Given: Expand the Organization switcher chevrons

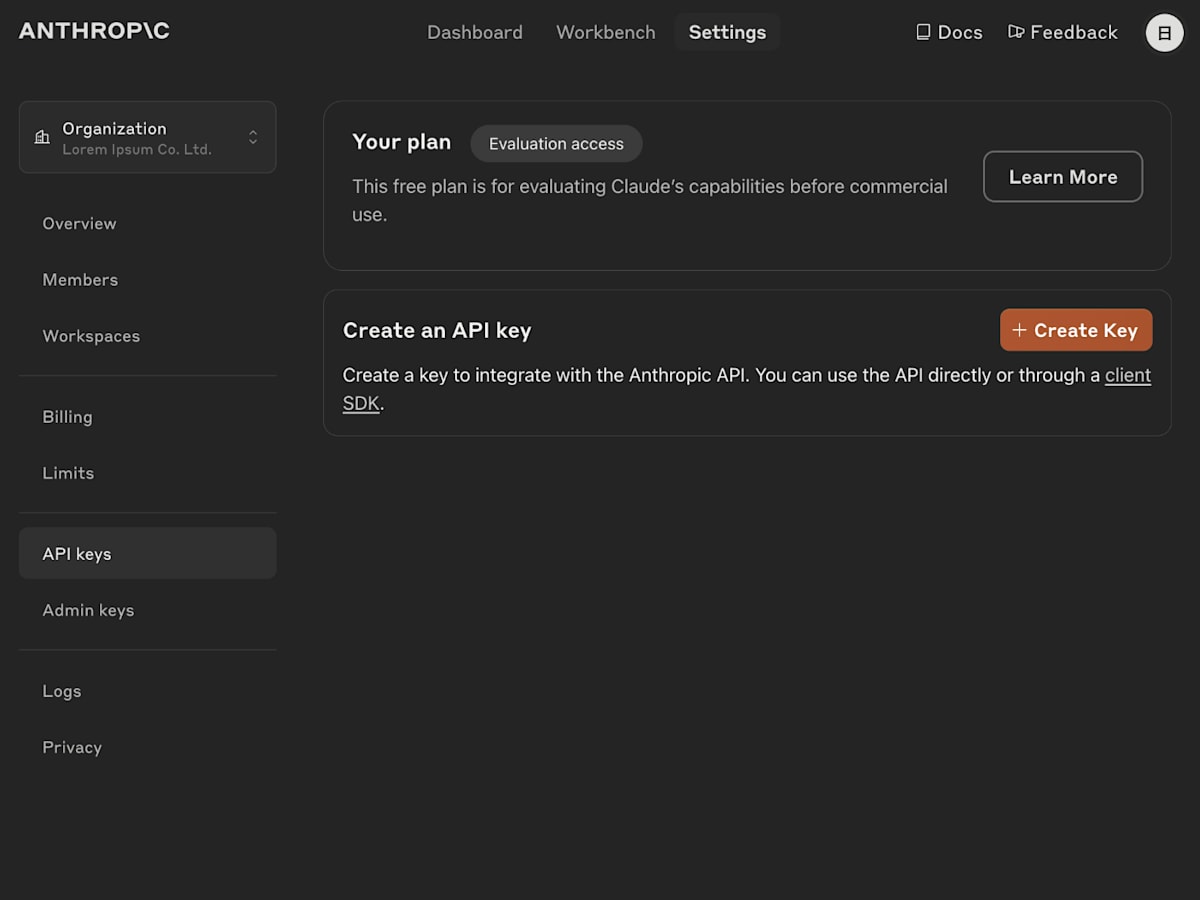Looking at the screenshot, I should click(x=253, y=137).
